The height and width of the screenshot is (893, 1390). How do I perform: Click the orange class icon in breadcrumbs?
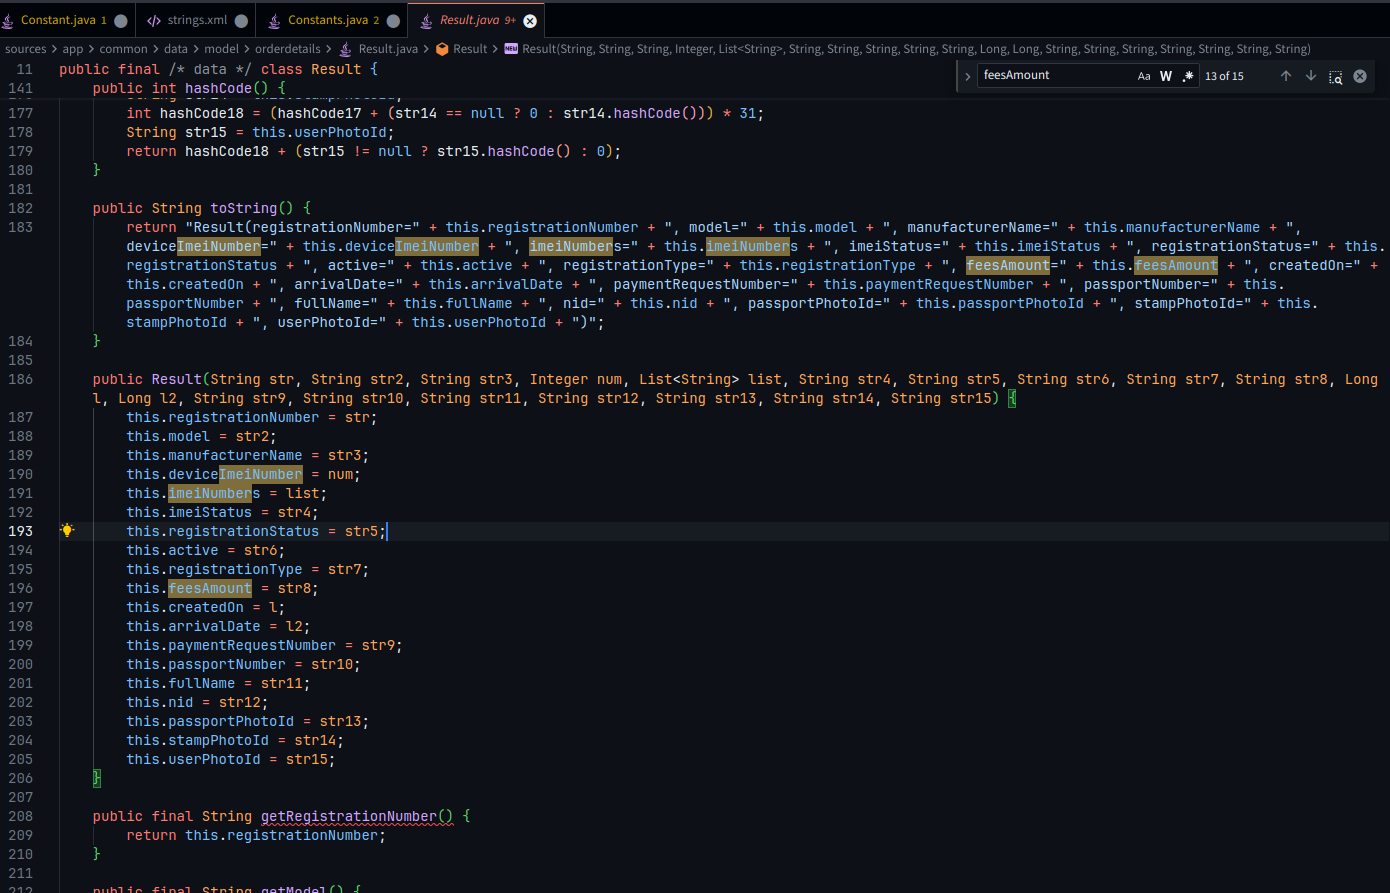click(x=443, y=49)
